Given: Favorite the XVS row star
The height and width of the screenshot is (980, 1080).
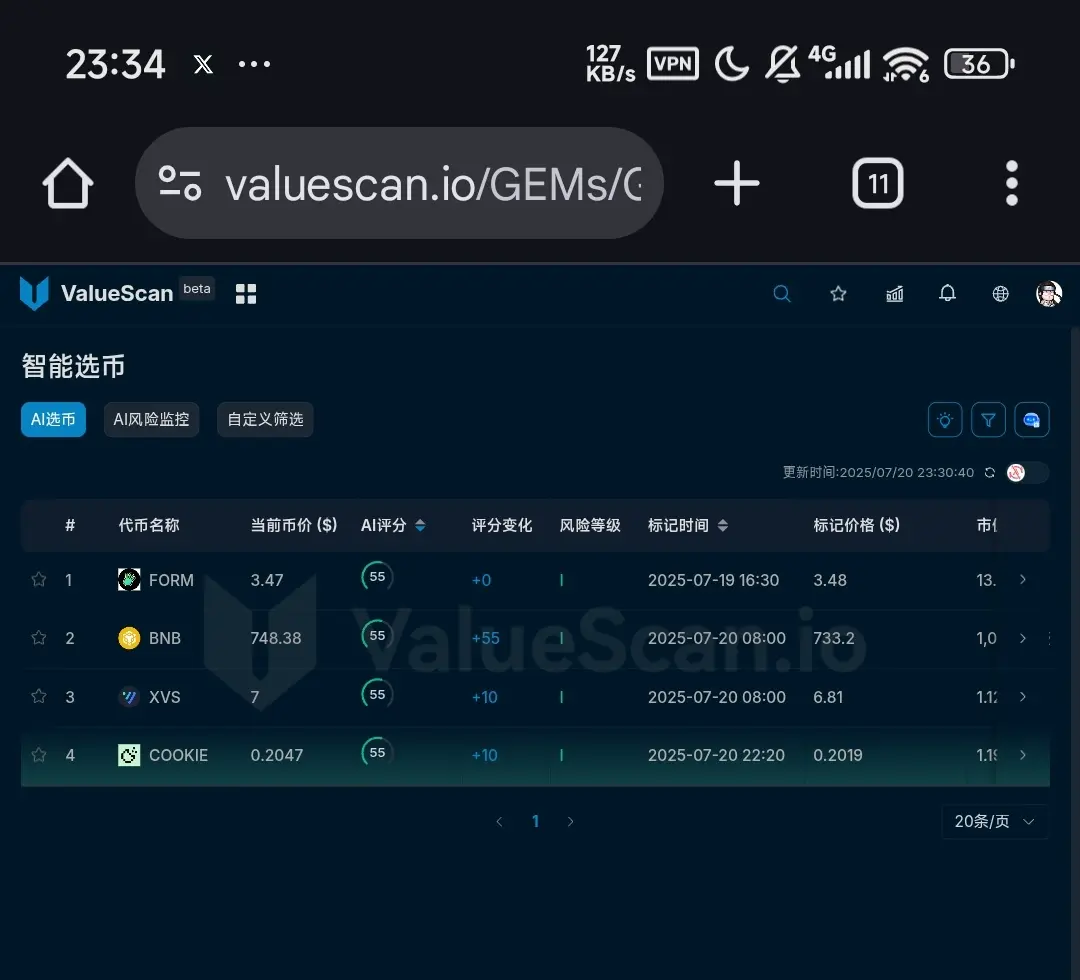Looking at the screenshot, I should pyautogui.click(x=39, y=696).
